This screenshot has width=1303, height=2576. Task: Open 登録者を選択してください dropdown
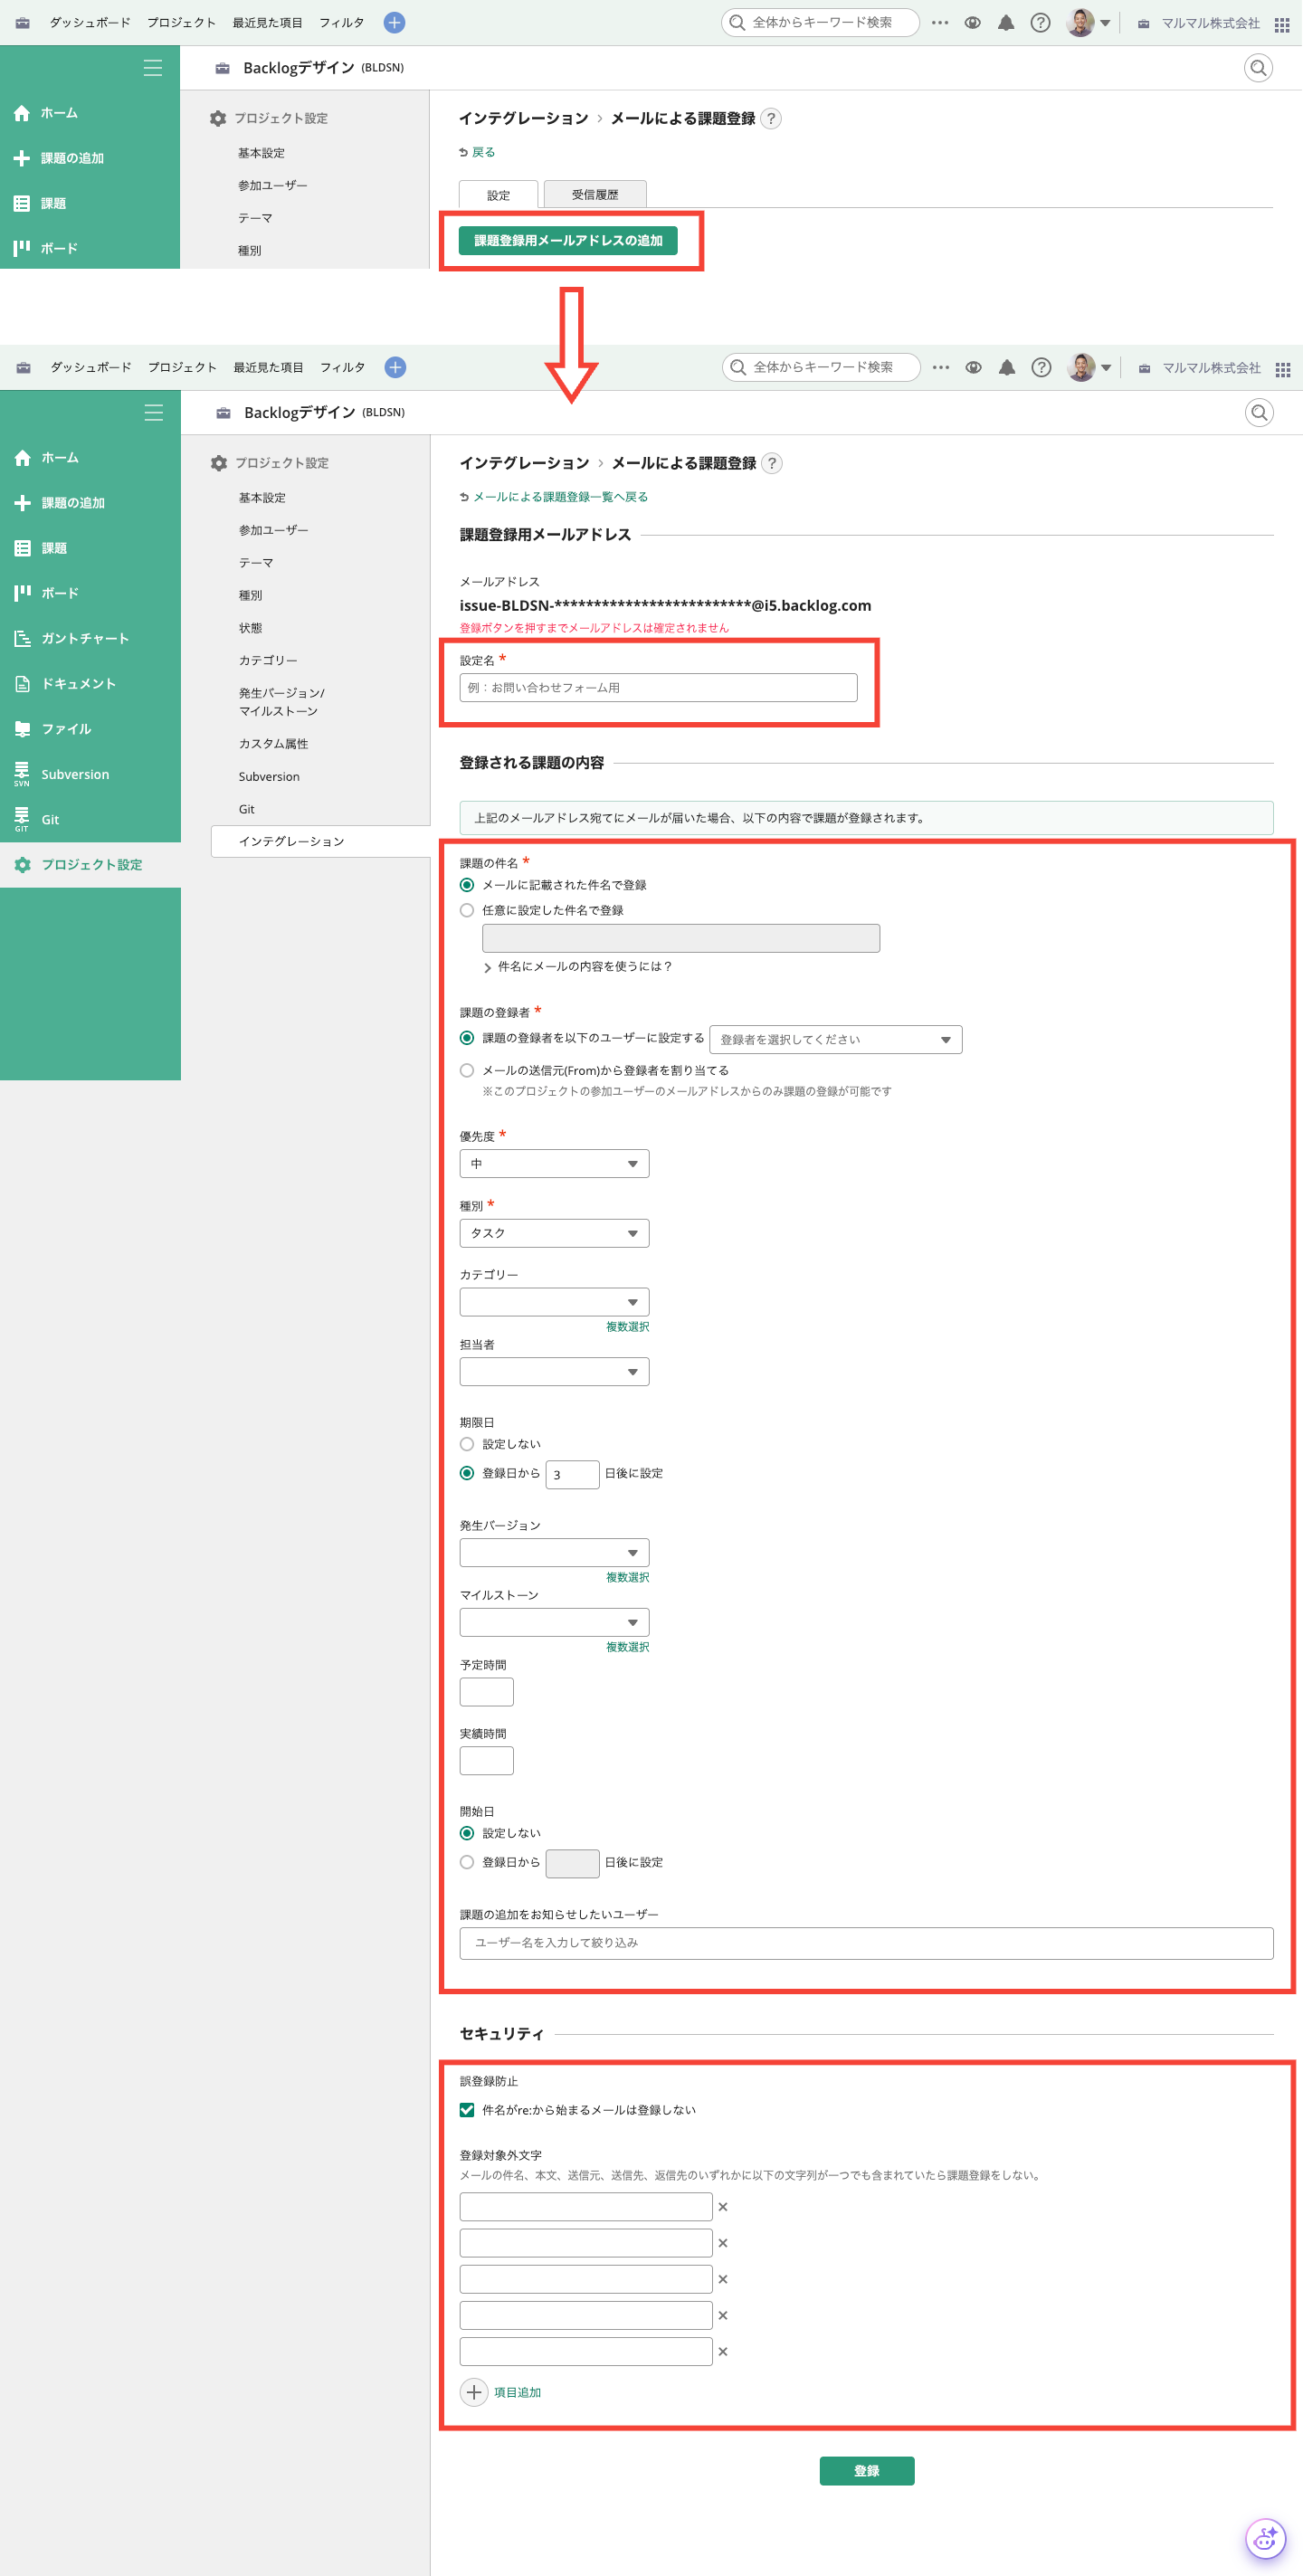(836, 1039)
